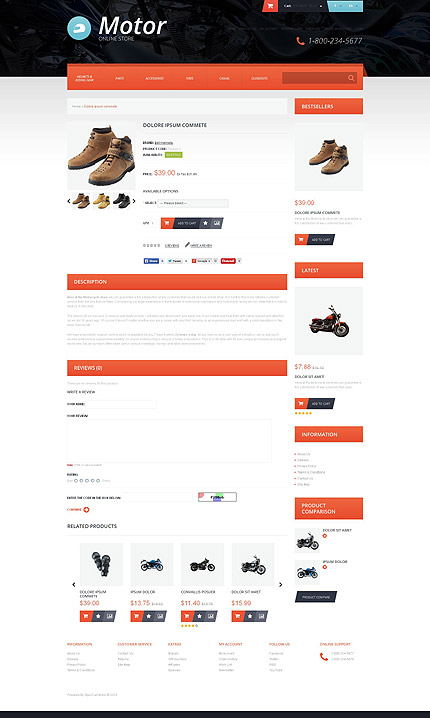
Task: Open the Please Select options dropdown
Action: [x=193, y=203]
